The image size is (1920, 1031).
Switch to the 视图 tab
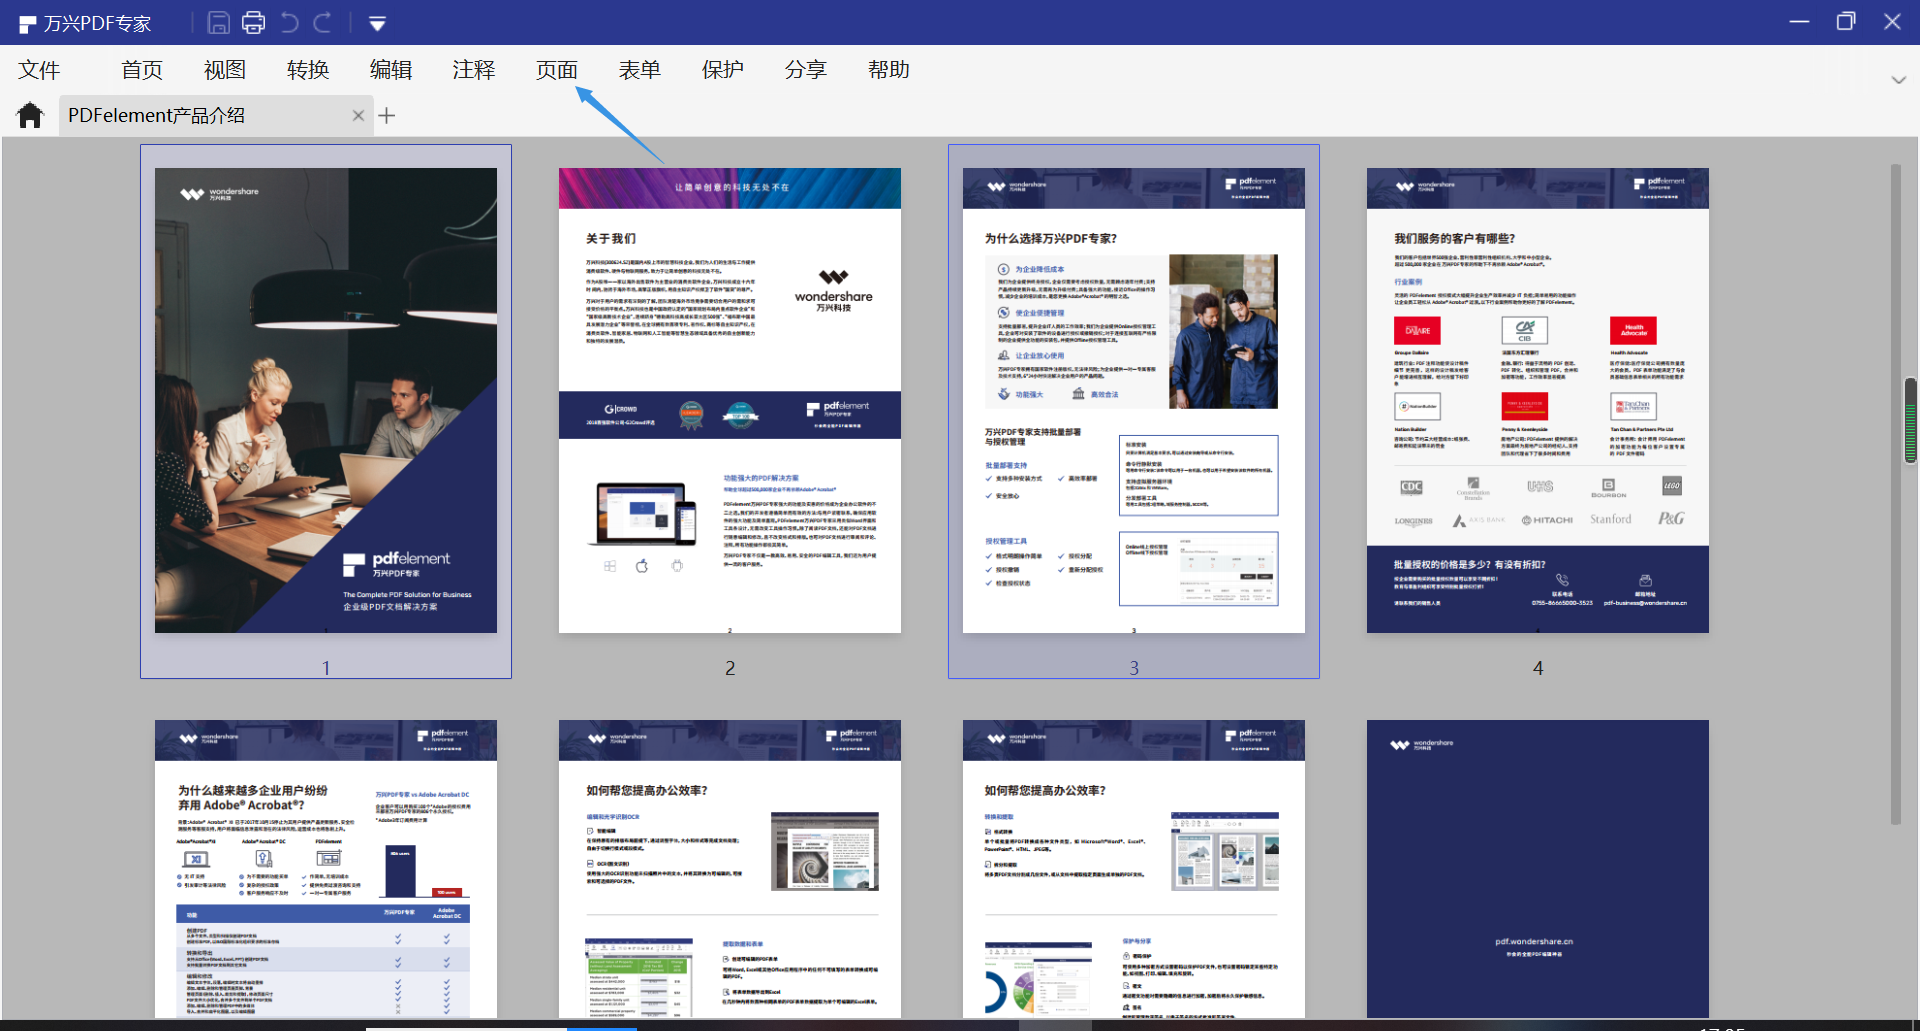pyautogui.click(x=224, y=69)
